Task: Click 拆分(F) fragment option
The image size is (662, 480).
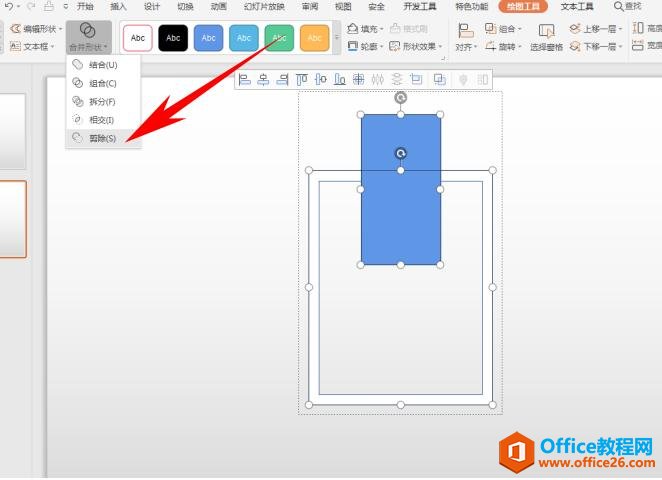Action: coord(102,101)
